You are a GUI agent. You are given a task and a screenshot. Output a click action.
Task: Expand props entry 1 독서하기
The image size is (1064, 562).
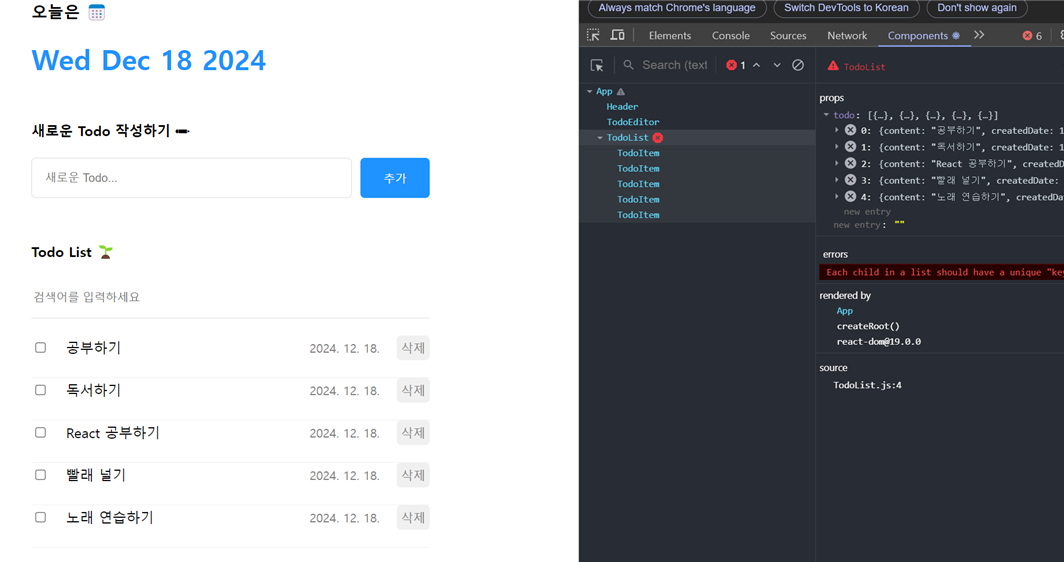837,147
